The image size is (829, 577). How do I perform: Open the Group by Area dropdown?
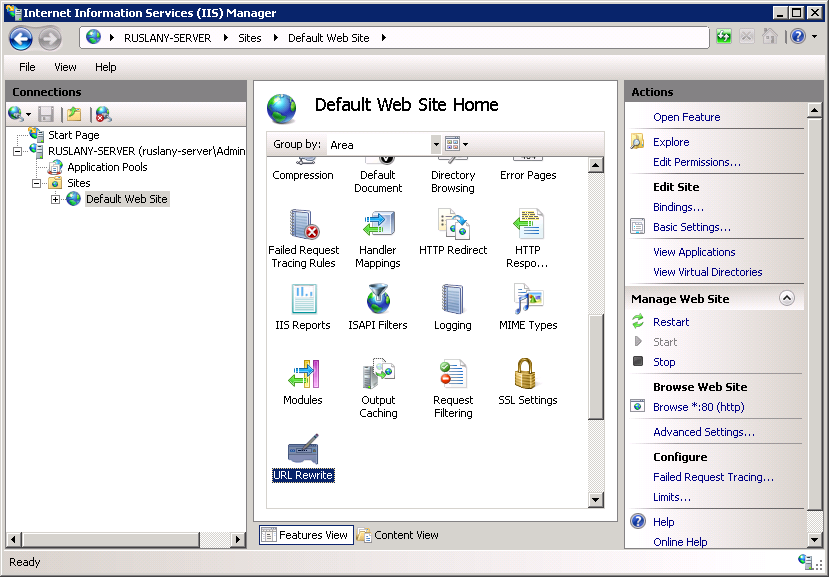tap(433, 144)
